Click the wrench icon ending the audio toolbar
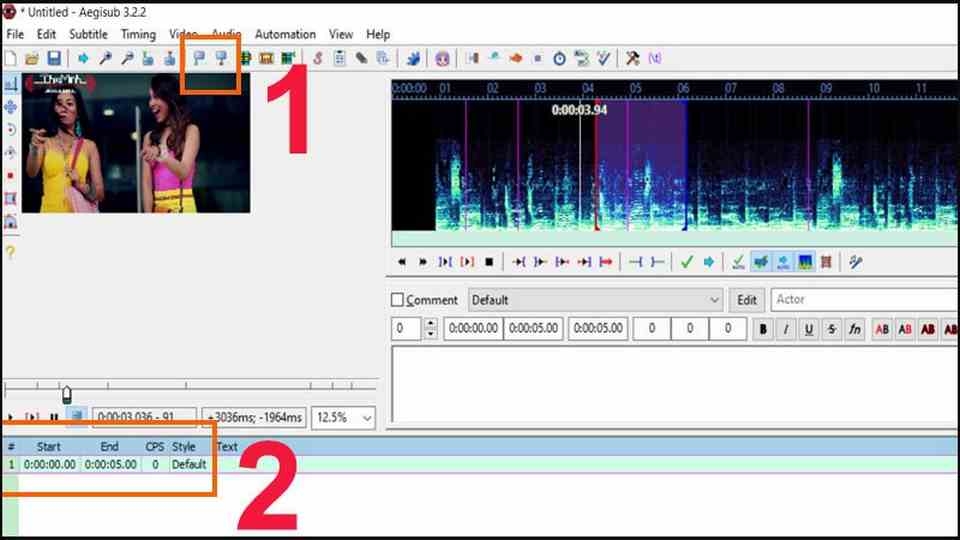The height and width of the screenshot is (540, 960). [855, 262]
